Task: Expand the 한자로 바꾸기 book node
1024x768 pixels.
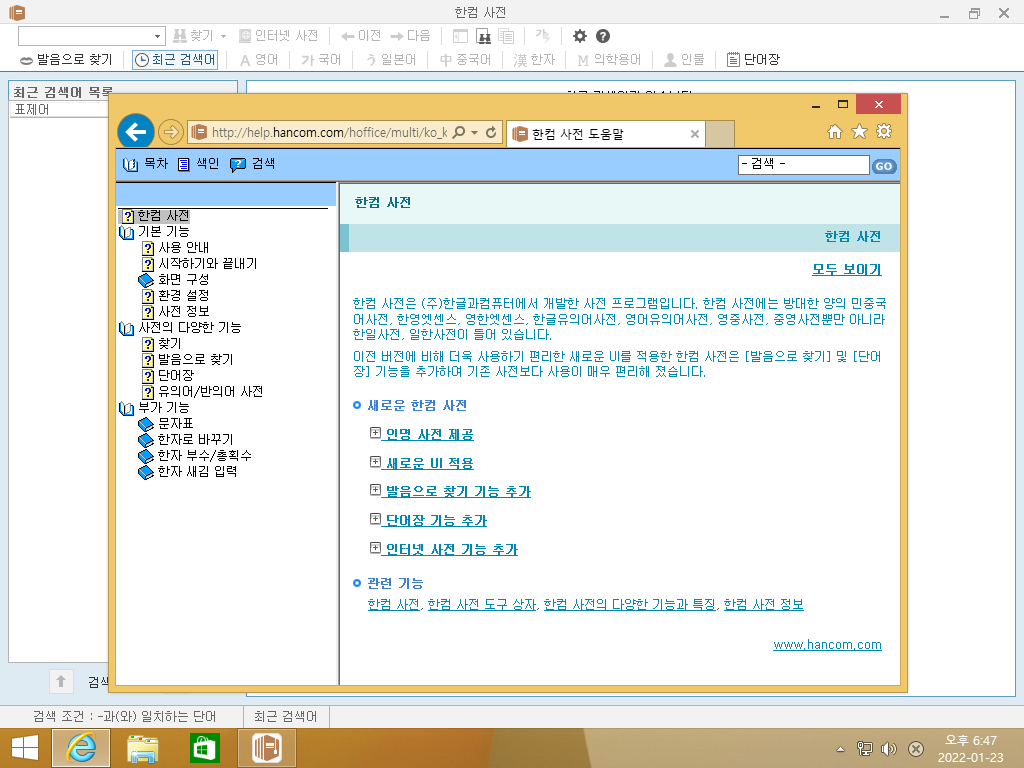Action: click(x=146, y=440)
